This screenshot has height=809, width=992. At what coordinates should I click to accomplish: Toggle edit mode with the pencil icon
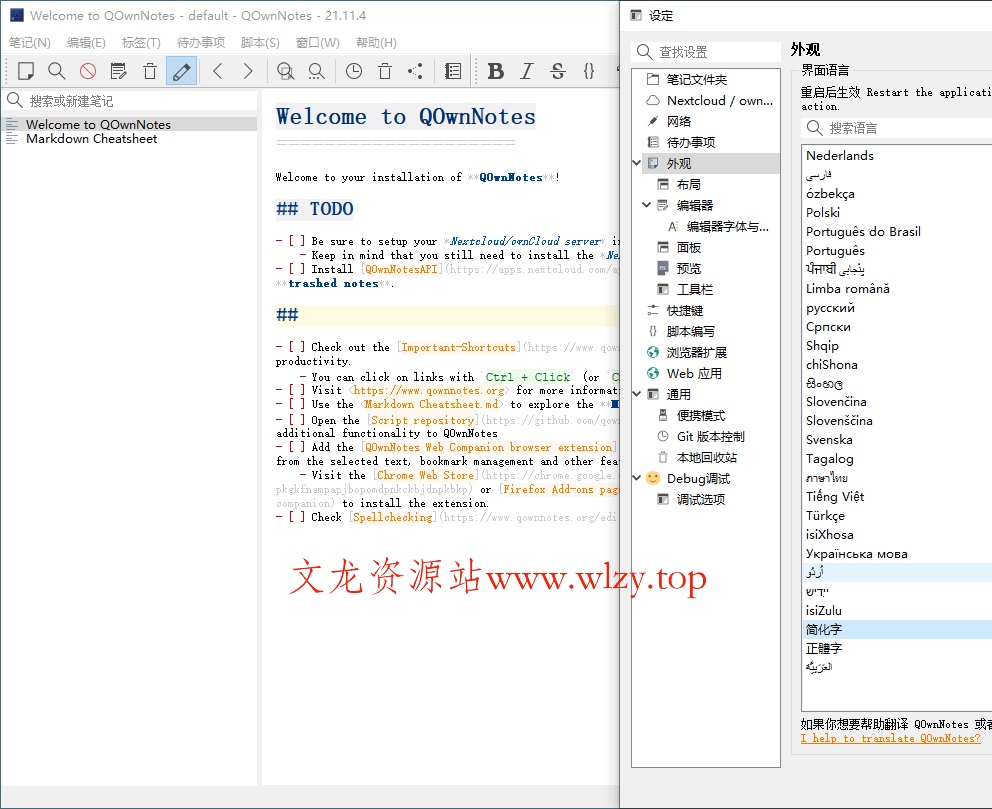[181, 71]
